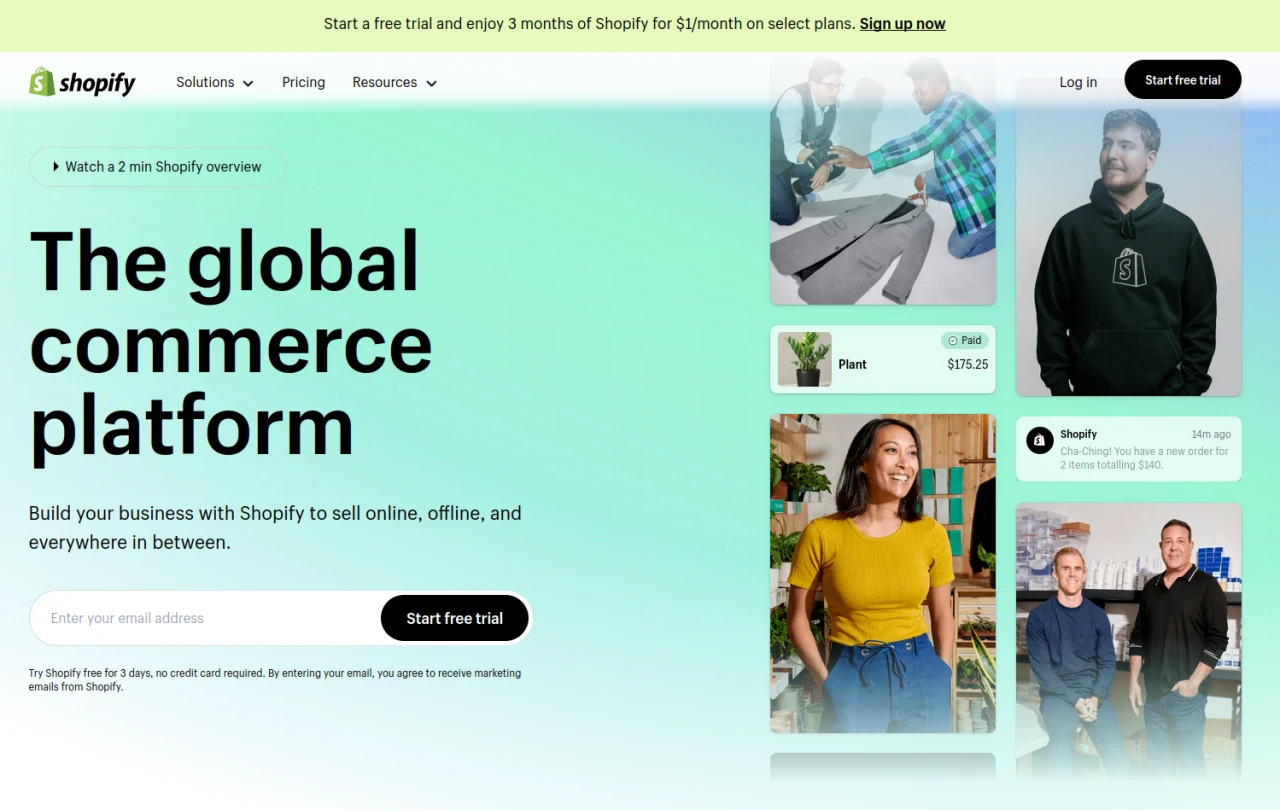The width and height of the screenshot is (1280, 810).
Task: Click the Plant product thumbnail image
Action: click(x=805, y=360)
